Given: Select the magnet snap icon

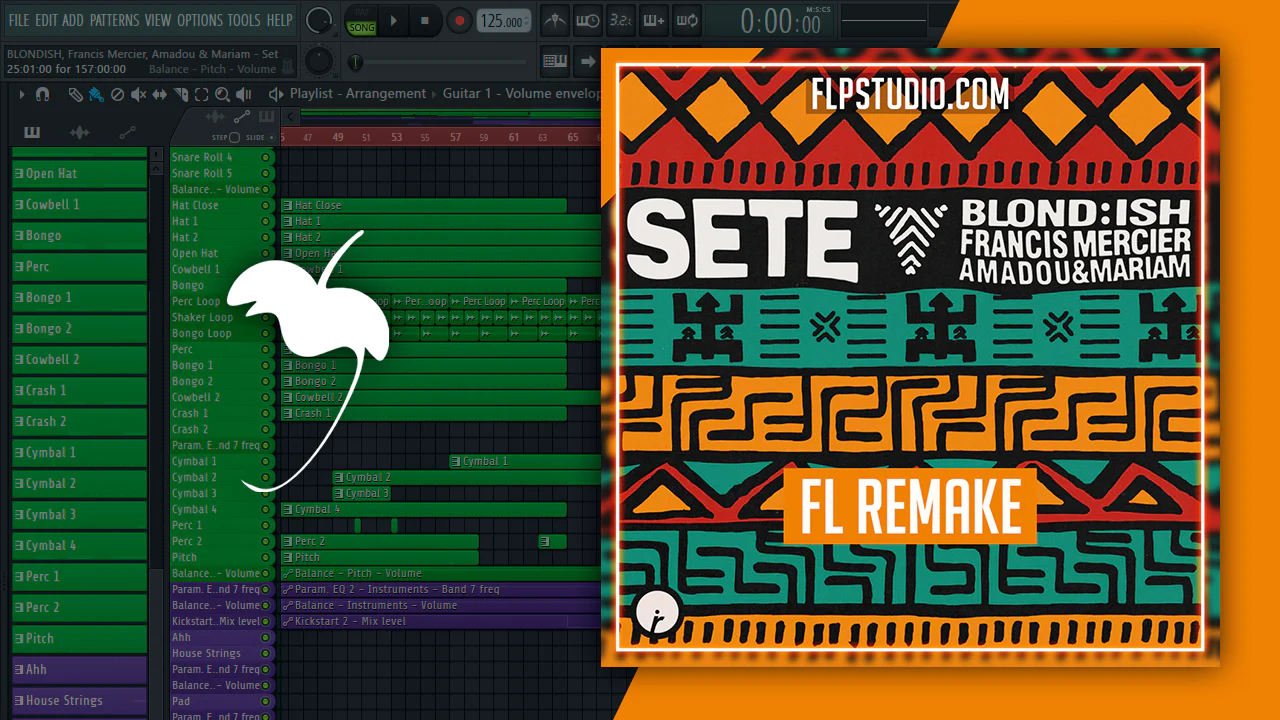Looking at the screenshot, I should pyautogui.click(x=42, y=94).
